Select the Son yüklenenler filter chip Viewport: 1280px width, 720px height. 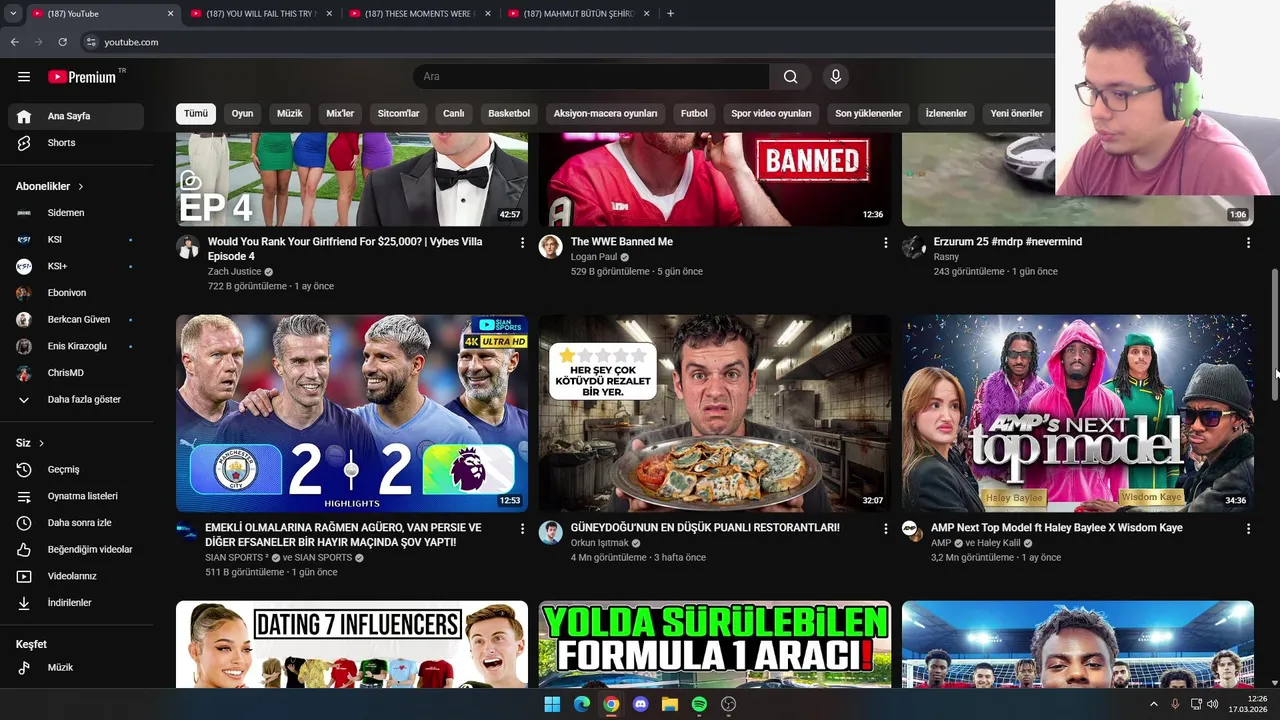(x=869, y=114)
